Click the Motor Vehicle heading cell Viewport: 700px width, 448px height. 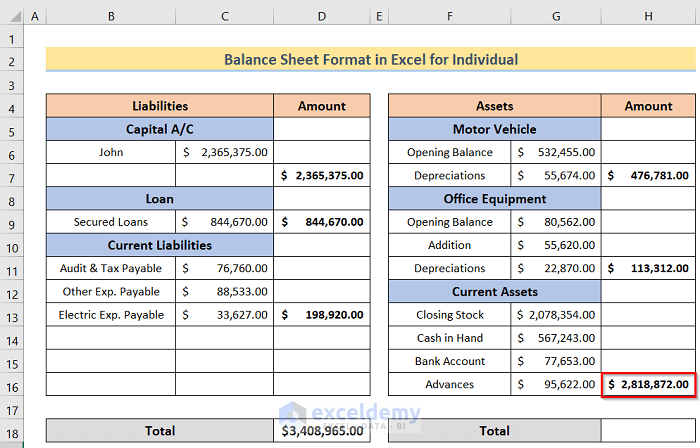(x=494, y=129)
